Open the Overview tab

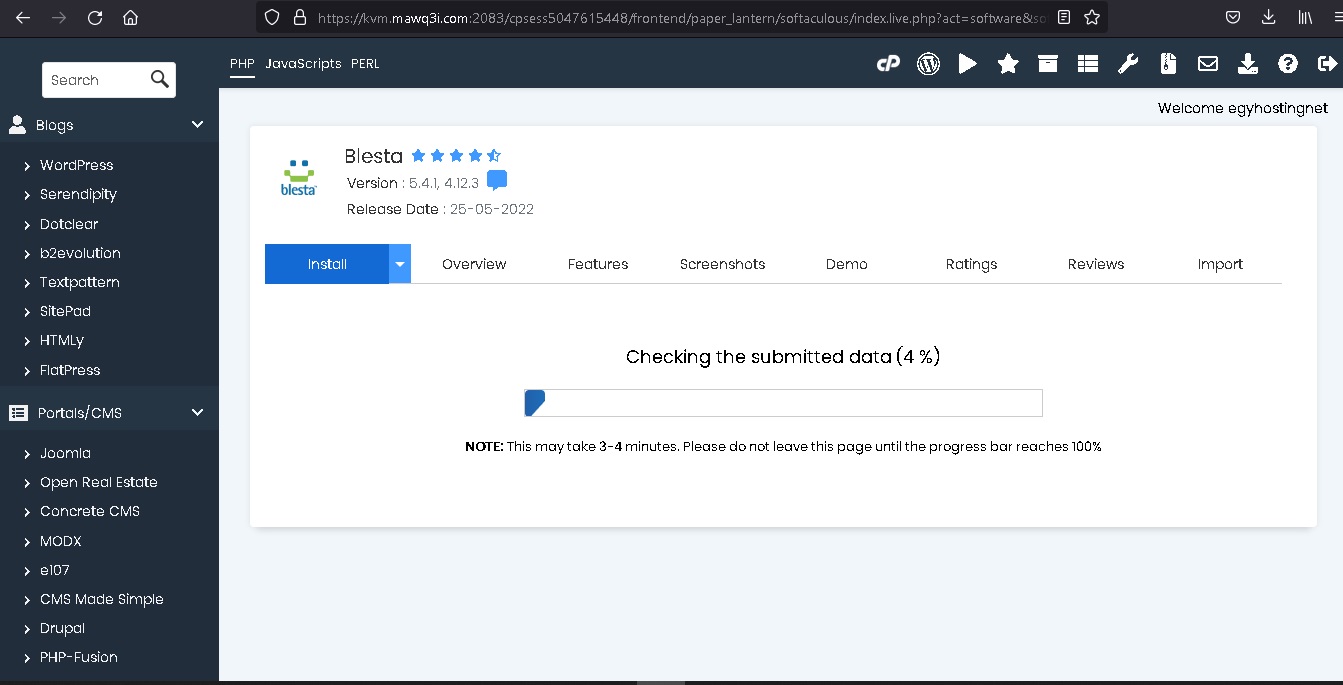474,264
